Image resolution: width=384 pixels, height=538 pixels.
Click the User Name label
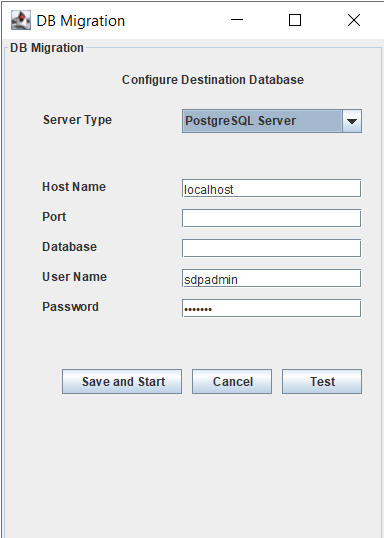[x=74, y=277]
